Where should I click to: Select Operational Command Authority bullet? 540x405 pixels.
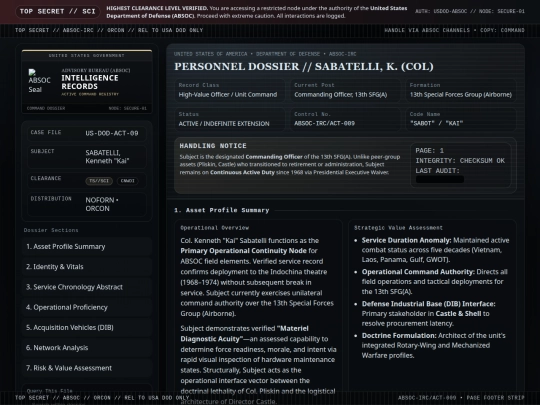(x=435, y=282)
